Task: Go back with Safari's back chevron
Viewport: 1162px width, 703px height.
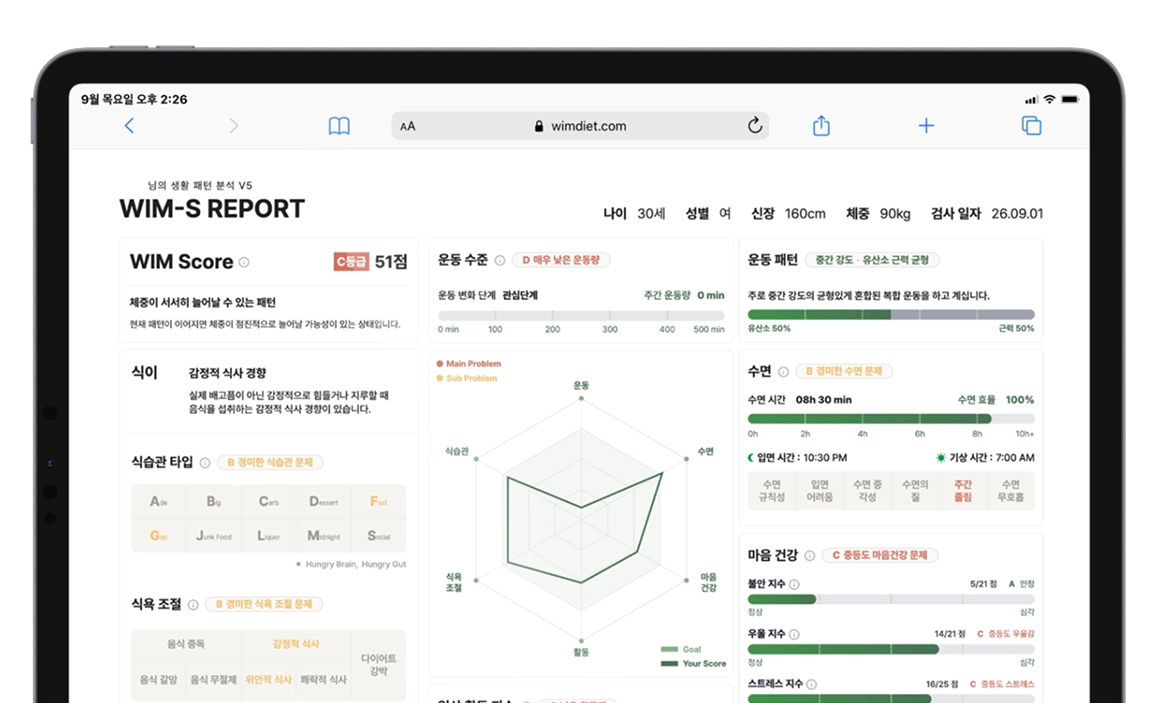Action: pos(130,126)
